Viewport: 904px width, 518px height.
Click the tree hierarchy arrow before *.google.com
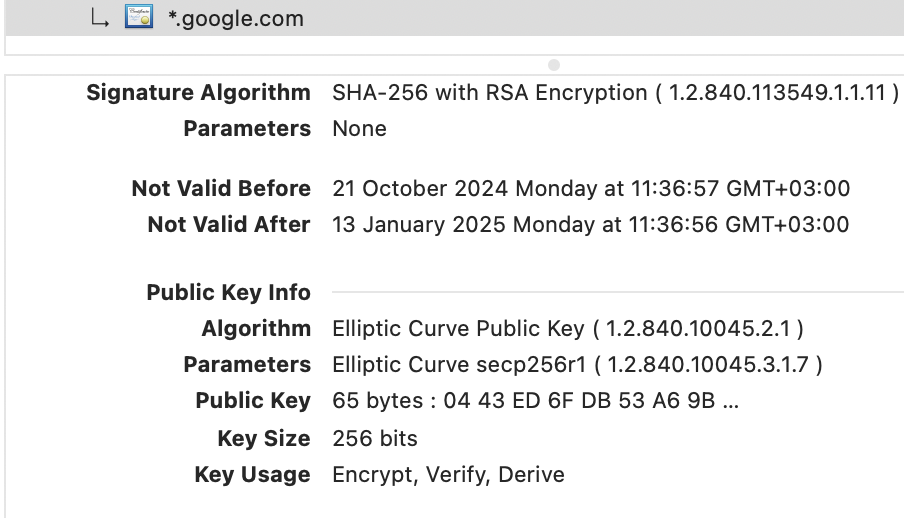[x=100, y=18]
